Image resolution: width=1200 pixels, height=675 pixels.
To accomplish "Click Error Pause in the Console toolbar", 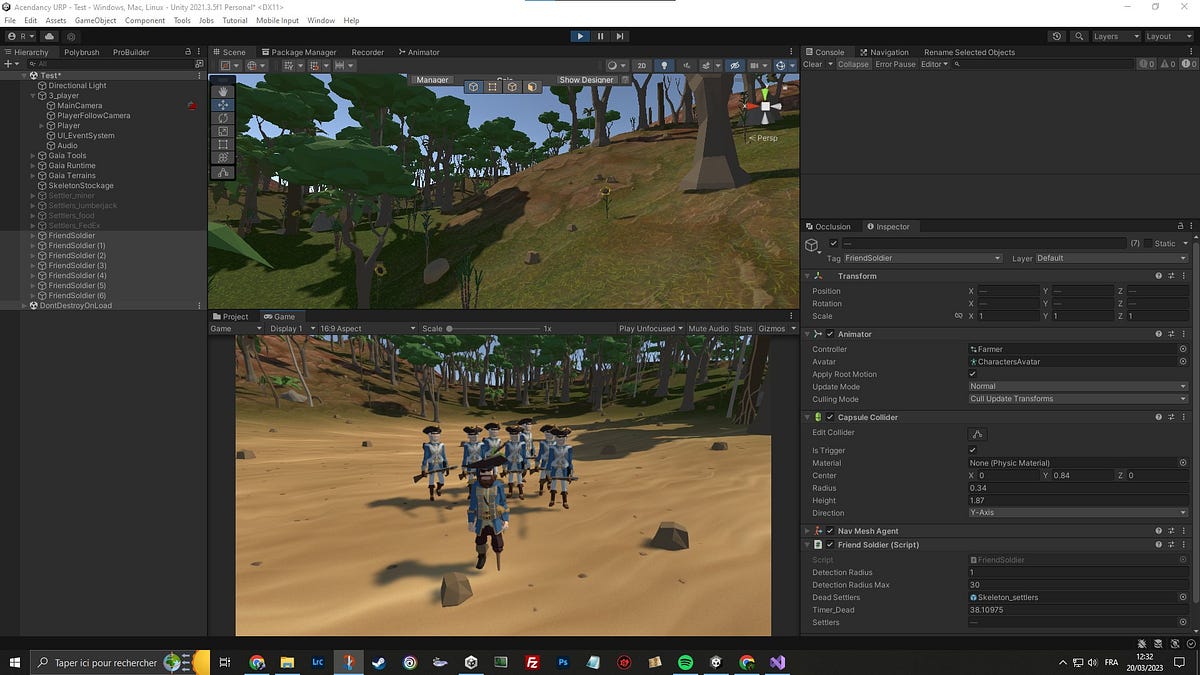I will click(893, 64).
